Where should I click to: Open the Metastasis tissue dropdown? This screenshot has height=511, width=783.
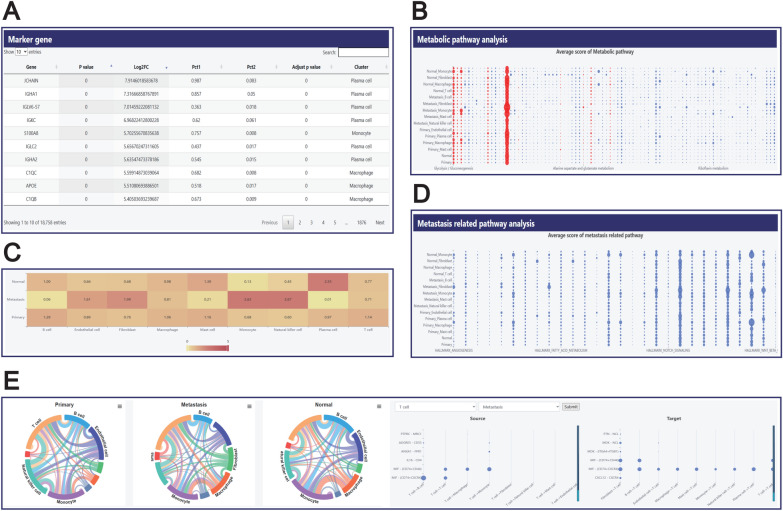coord(519,407)
